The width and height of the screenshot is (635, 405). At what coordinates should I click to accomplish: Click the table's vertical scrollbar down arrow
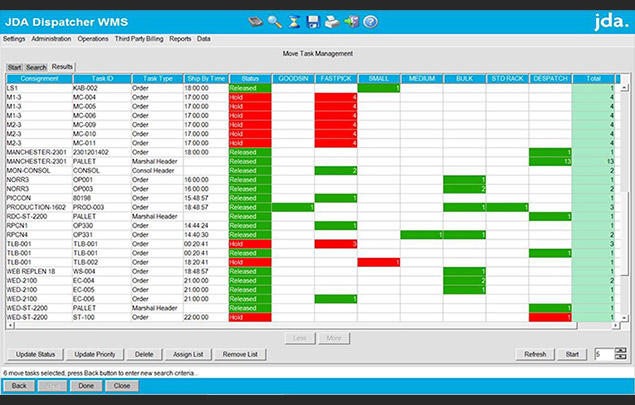(x=624, y=318)
